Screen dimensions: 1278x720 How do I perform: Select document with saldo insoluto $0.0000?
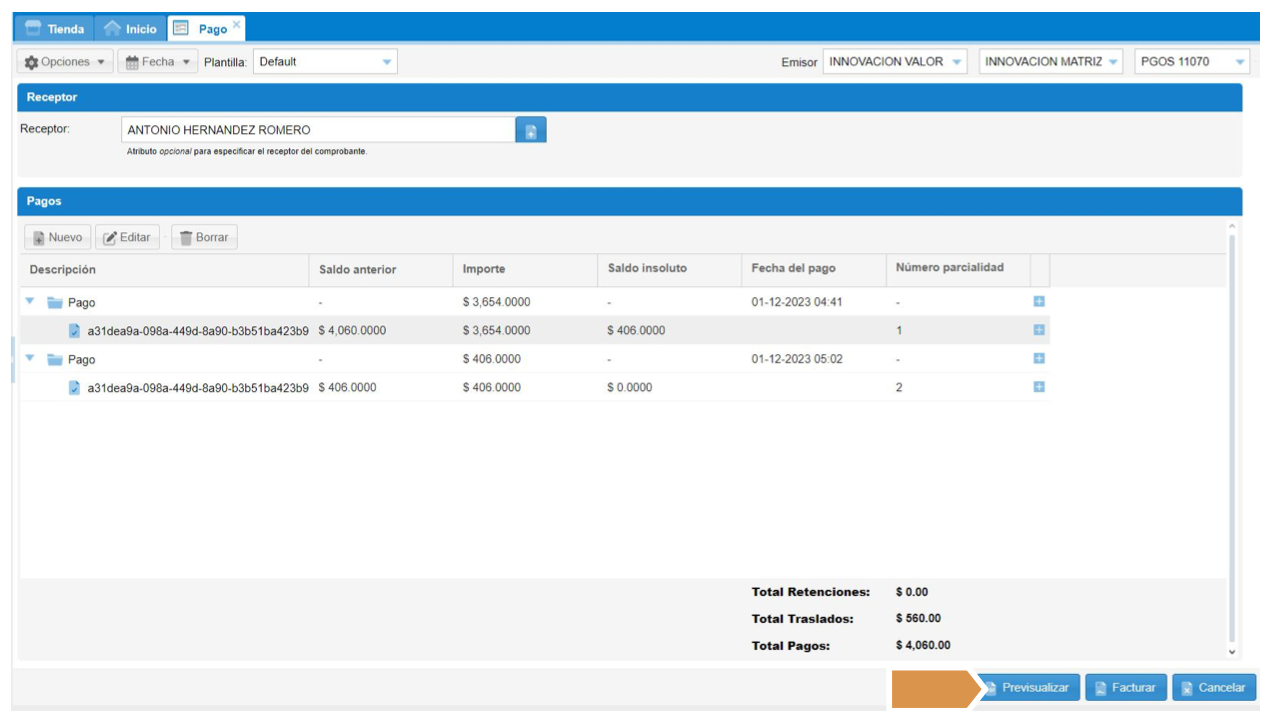coord(197,388)
